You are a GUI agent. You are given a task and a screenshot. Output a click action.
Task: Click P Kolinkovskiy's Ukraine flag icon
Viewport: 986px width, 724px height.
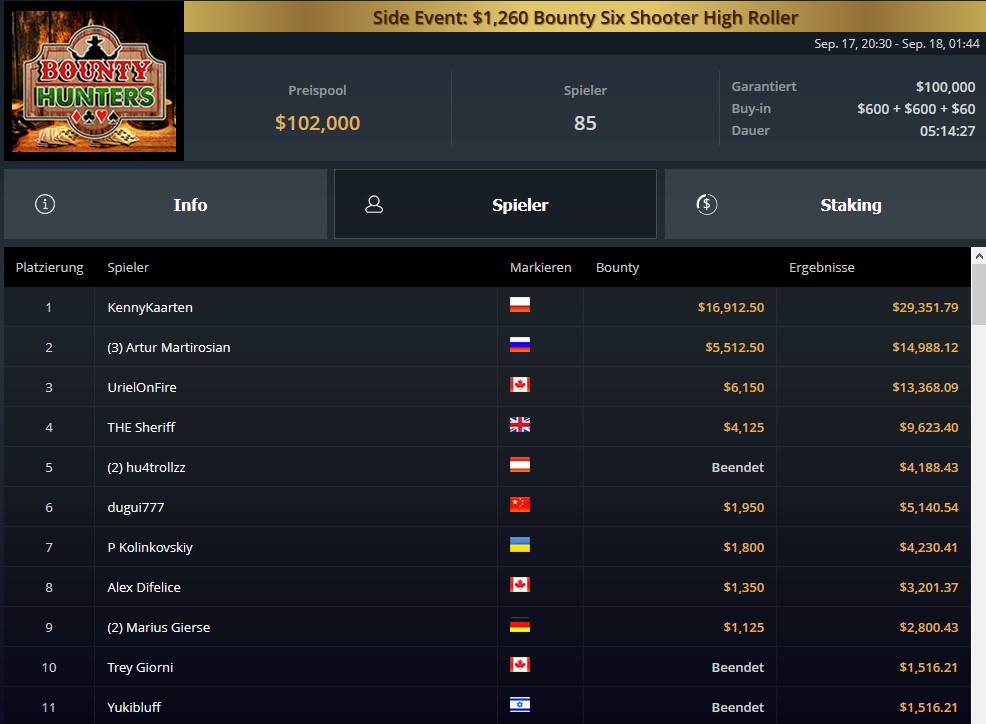(x=519, y=545)
